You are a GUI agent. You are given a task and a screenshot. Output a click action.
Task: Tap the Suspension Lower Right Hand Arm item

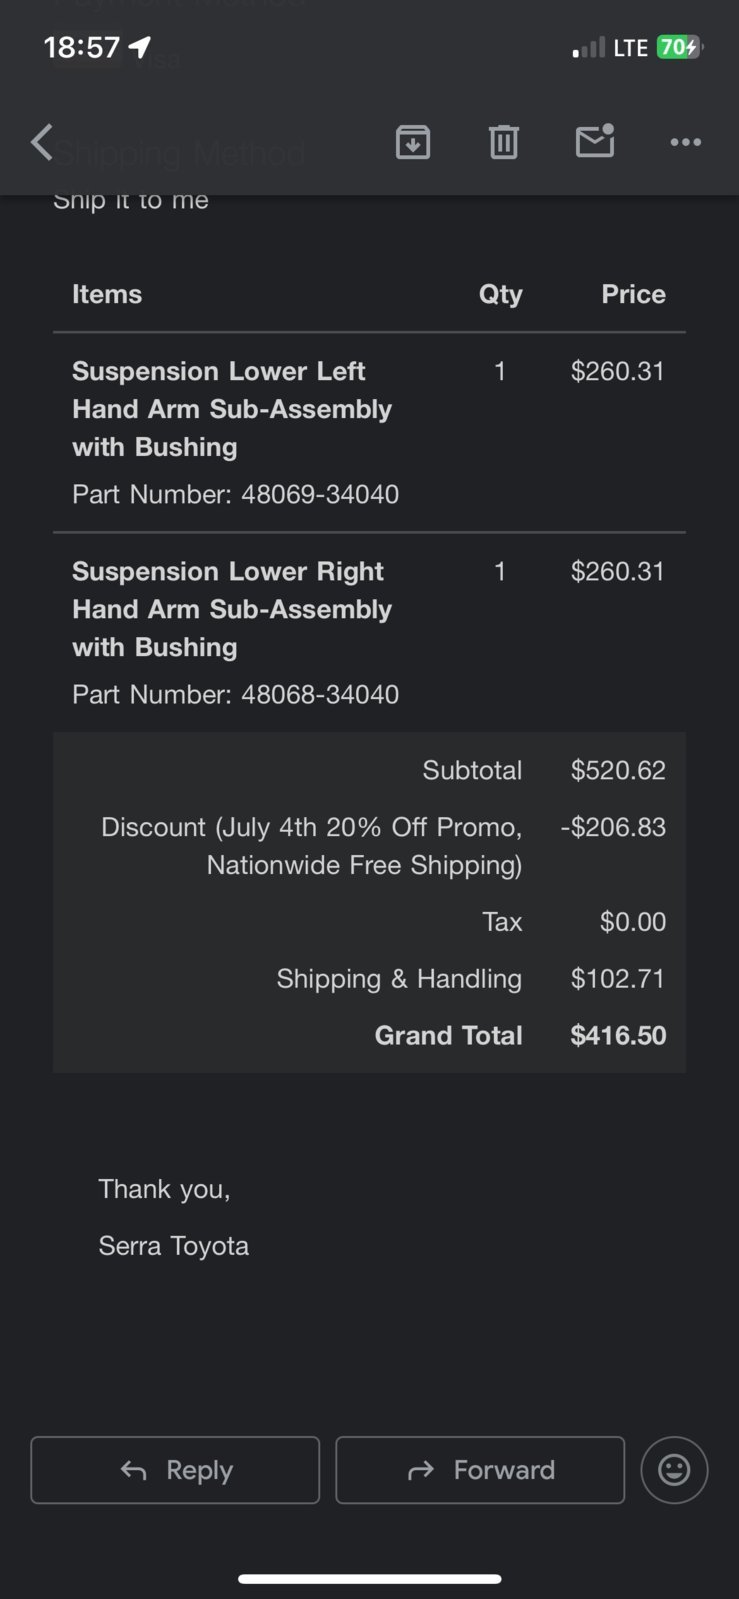pos(232,609)
